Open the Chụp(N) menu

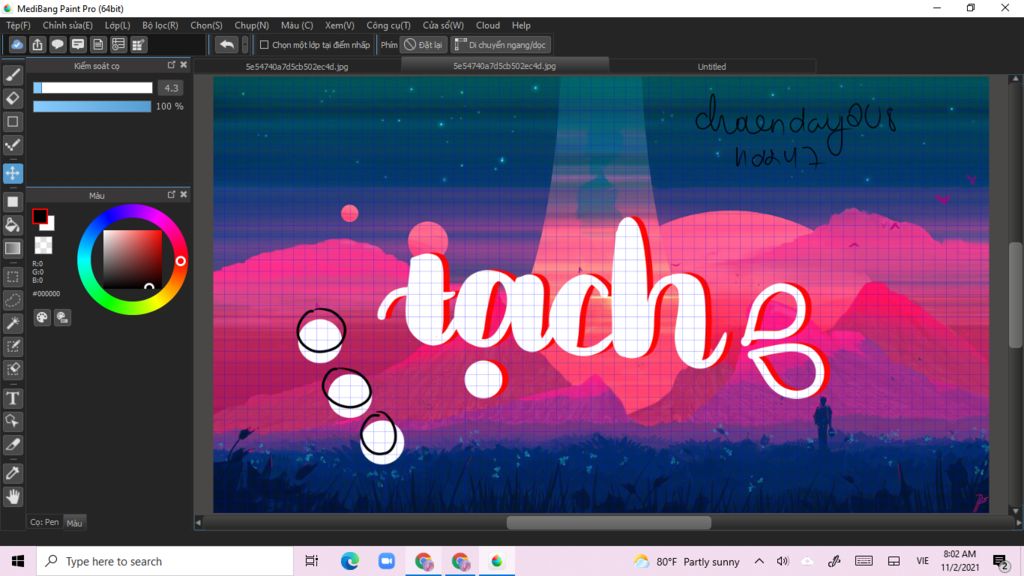click(251, 25)
